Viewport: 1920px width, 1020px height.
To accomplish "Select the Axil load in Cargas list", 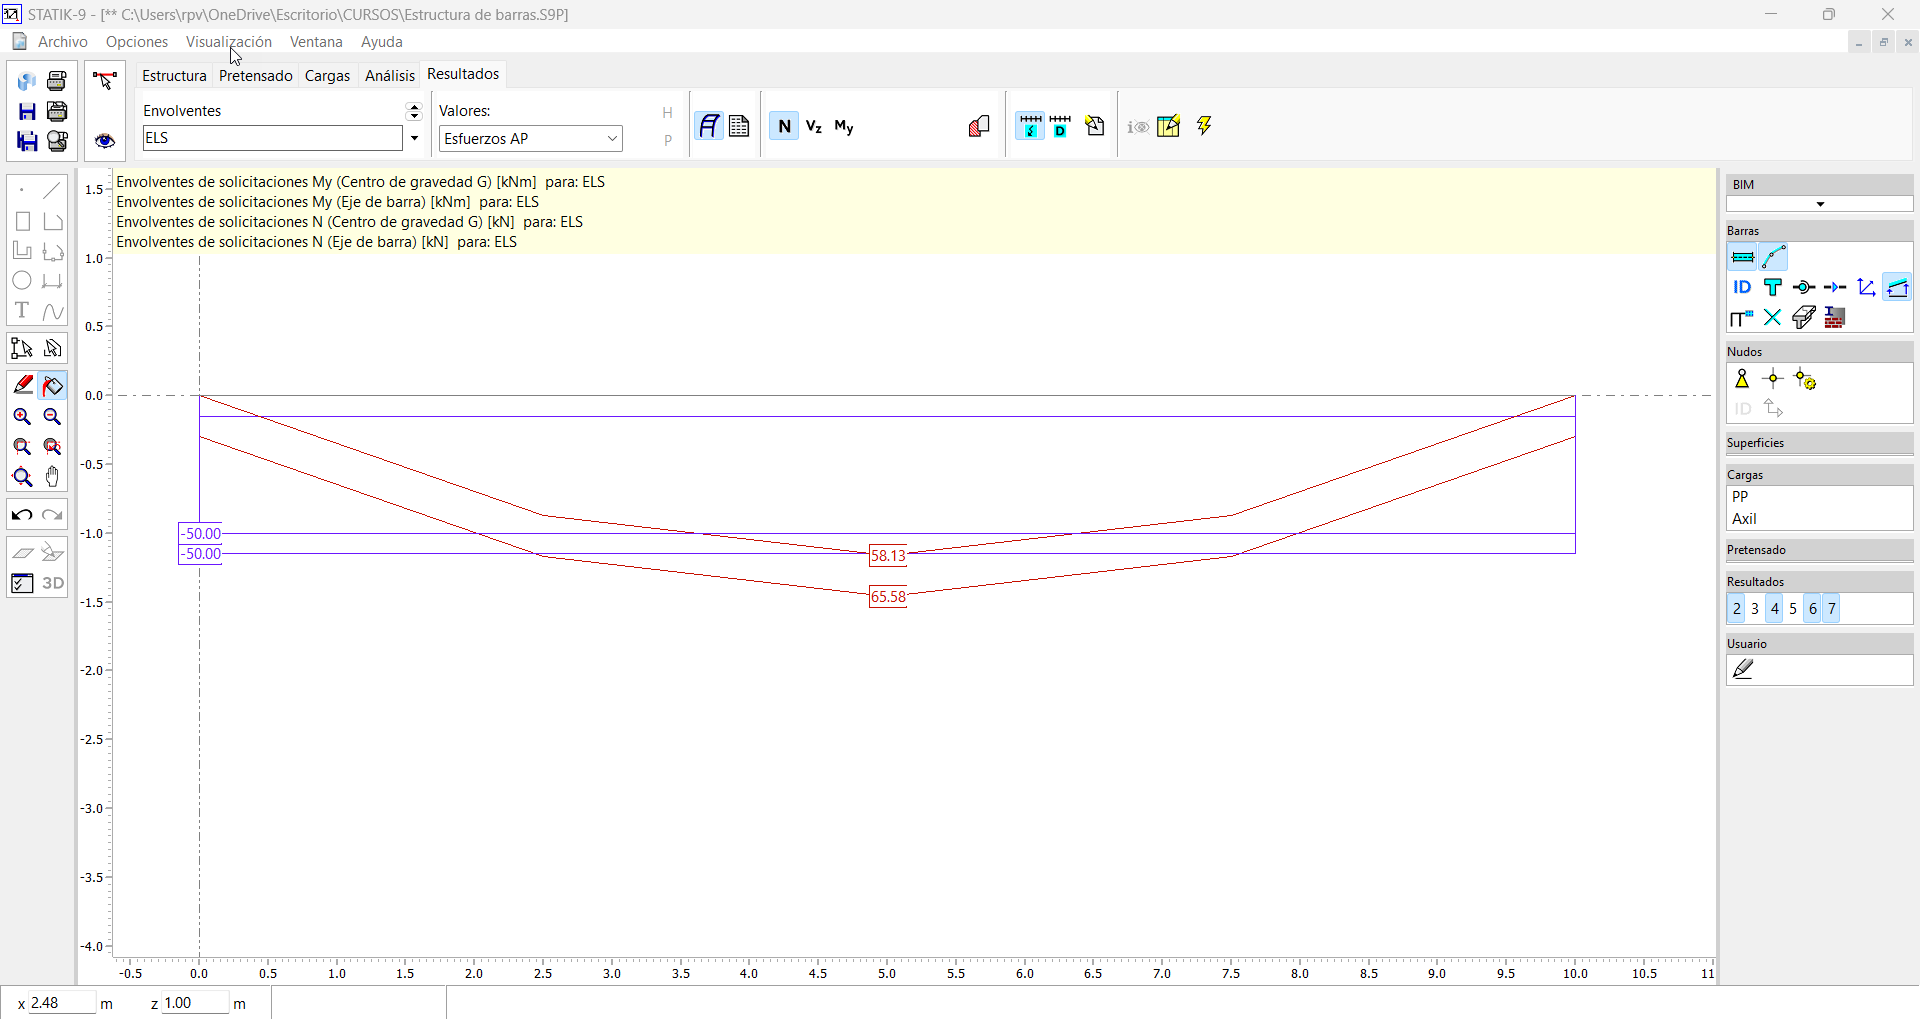I will (x=1744, y=519).
